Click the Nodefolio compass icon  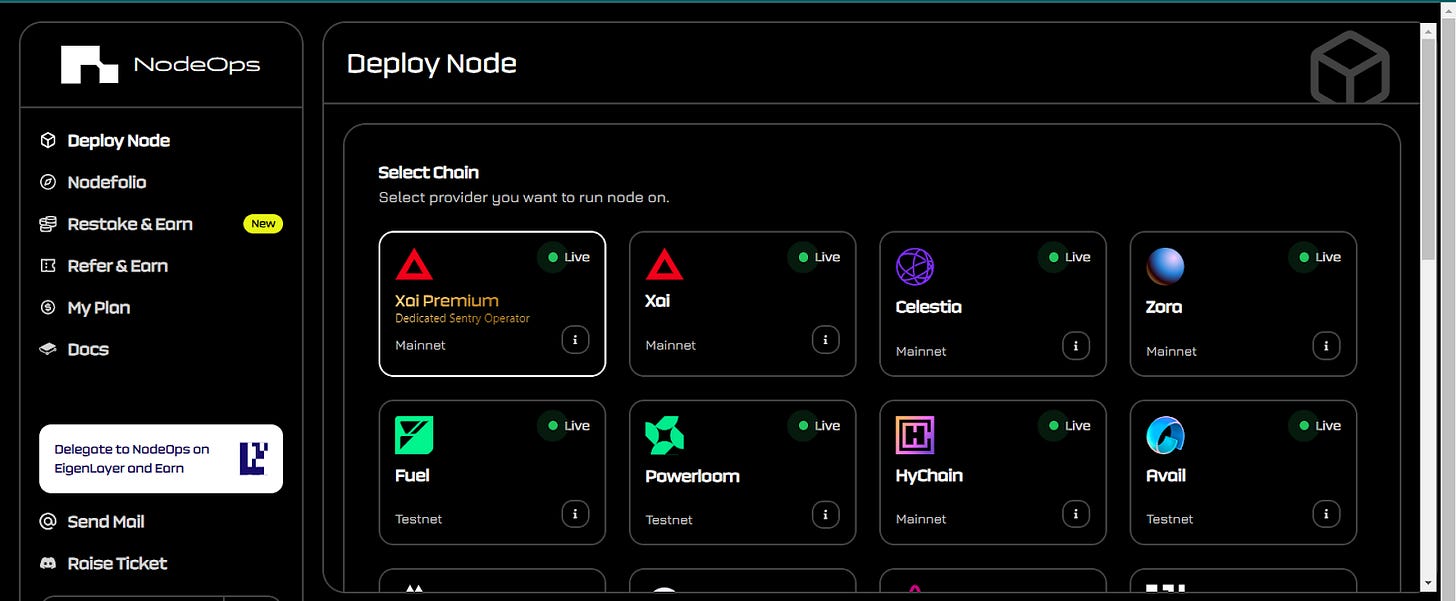(x=47, y=182)
